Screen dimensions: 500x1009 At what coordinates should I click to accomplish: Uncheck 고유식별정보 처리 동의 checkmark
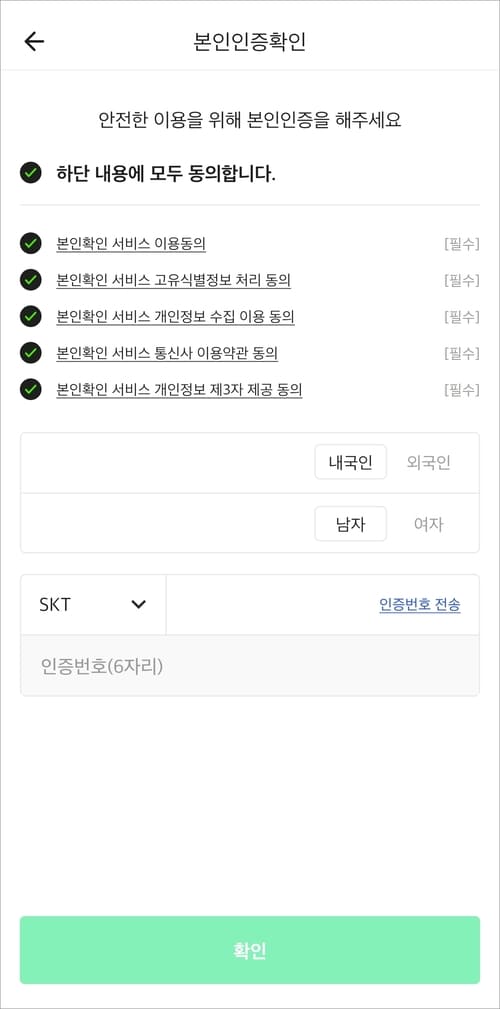point(31,280)
